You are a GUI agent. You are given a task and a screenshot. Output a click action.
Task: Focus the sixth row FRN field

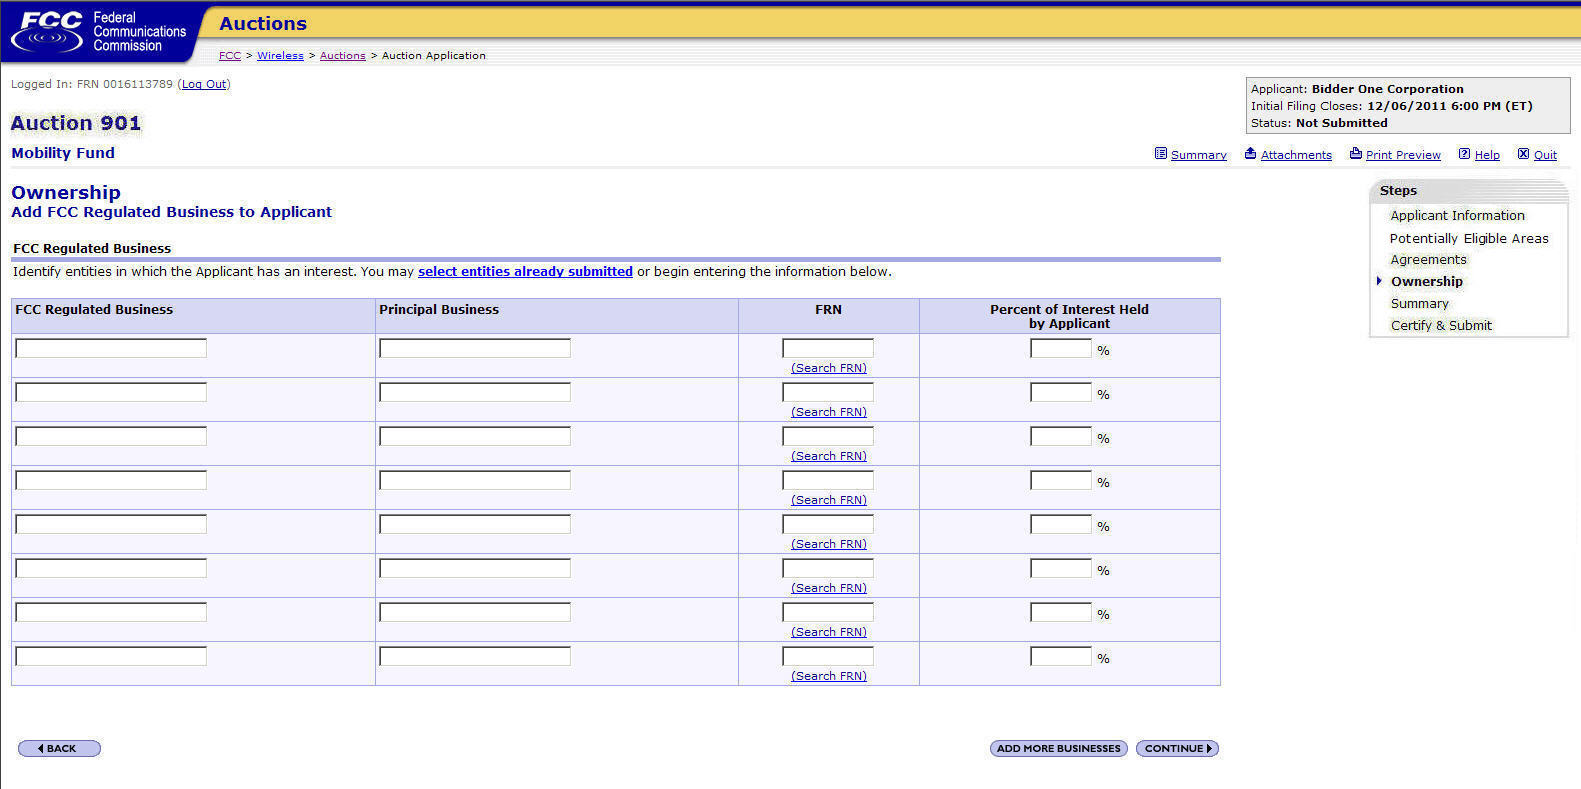point(828,568)
